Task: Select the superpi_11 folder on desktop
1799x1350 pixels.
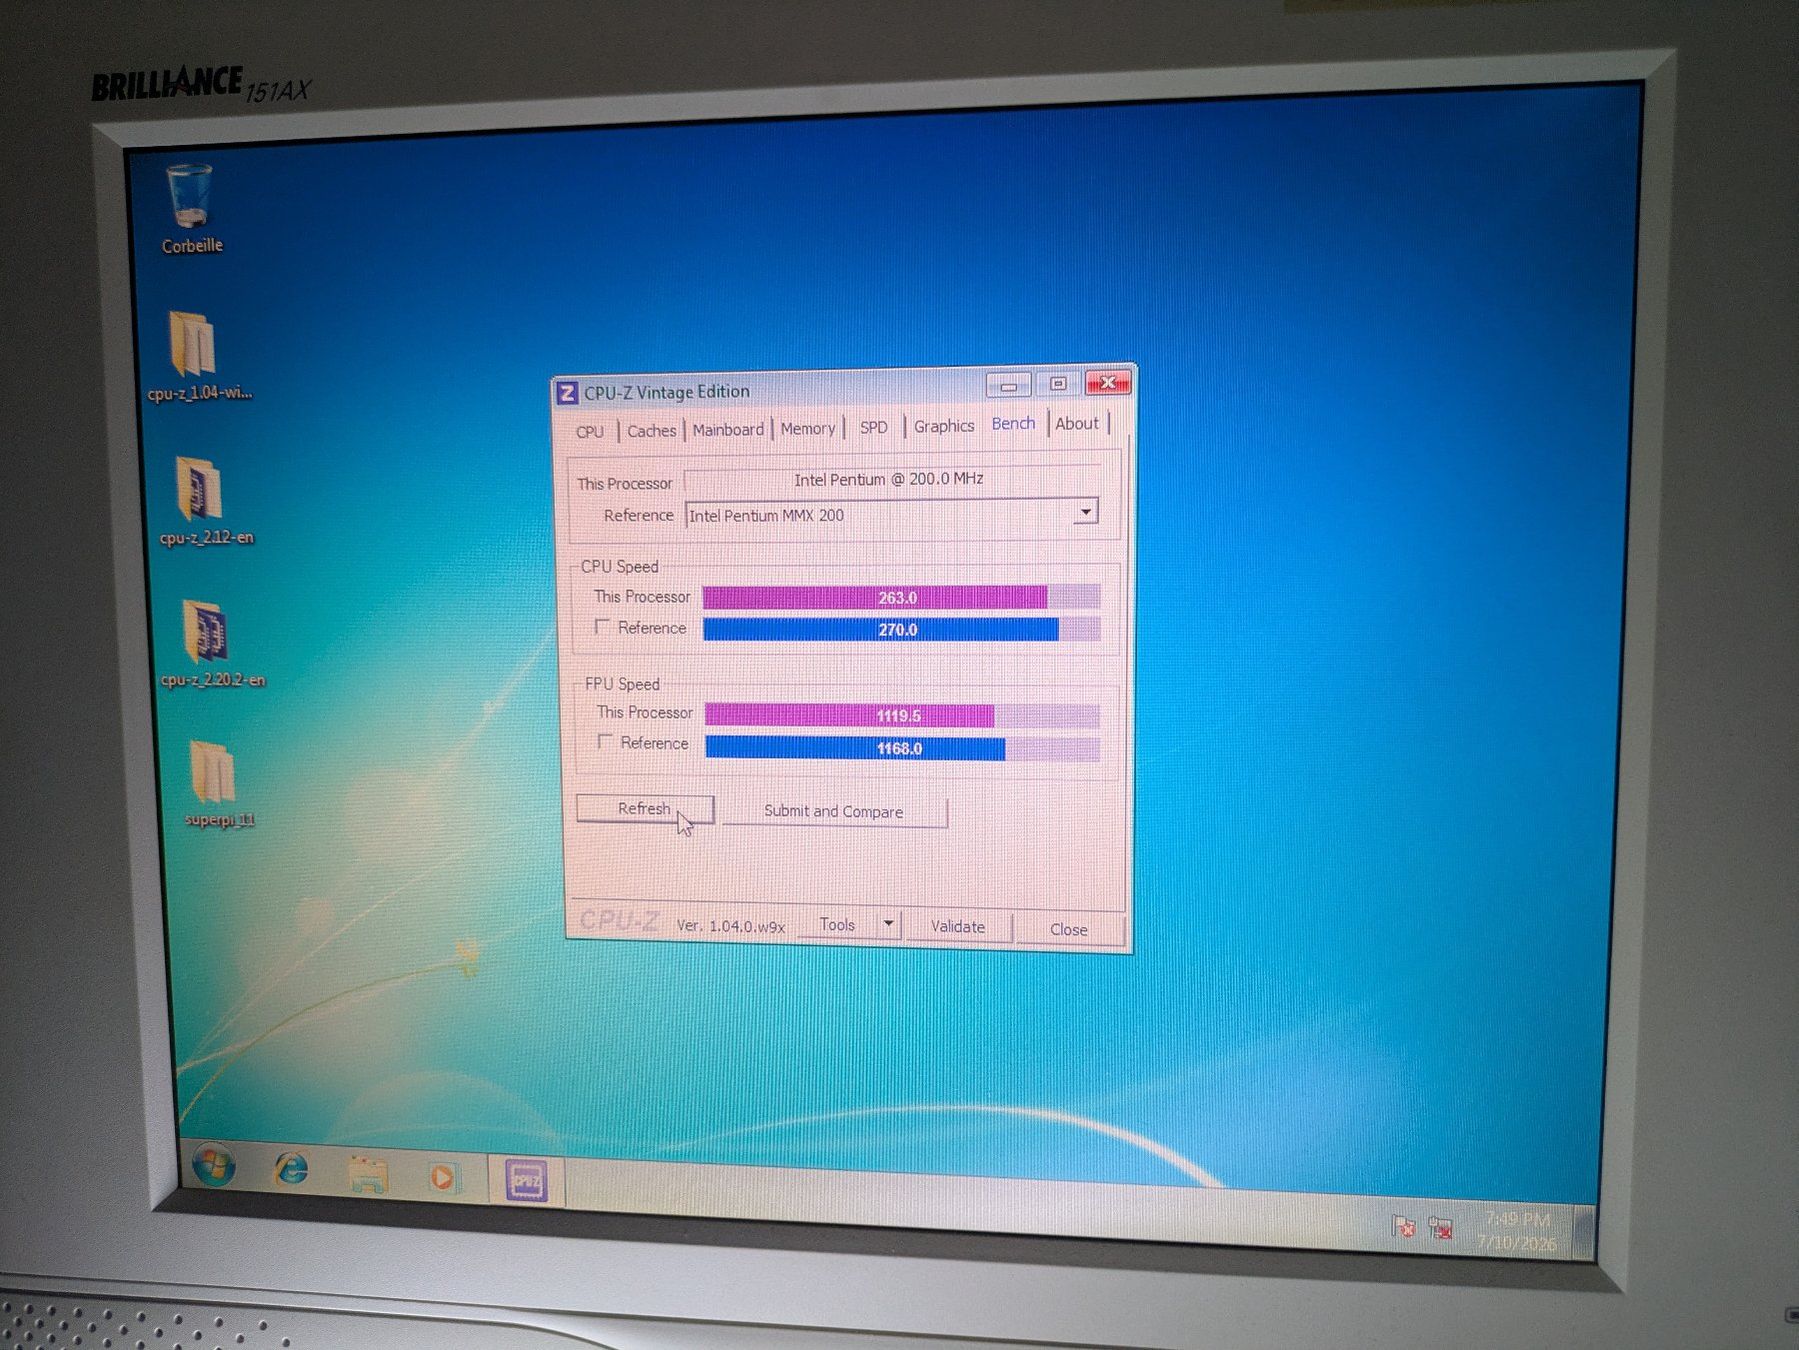Action: [x=216, y=784]
